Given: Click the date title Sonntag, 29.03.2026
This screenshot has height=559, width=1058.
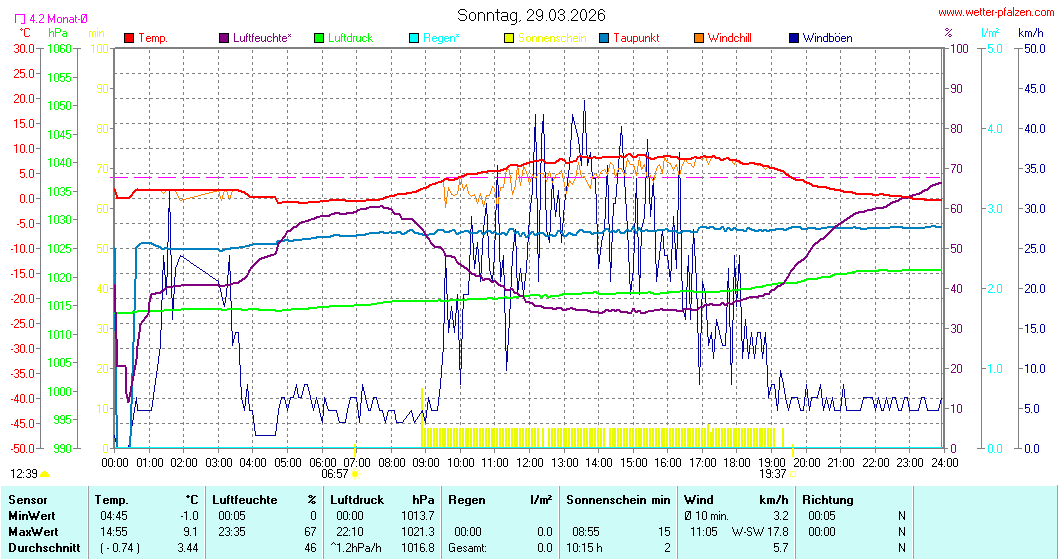Looking at the screenshot, I should [529, 15].
